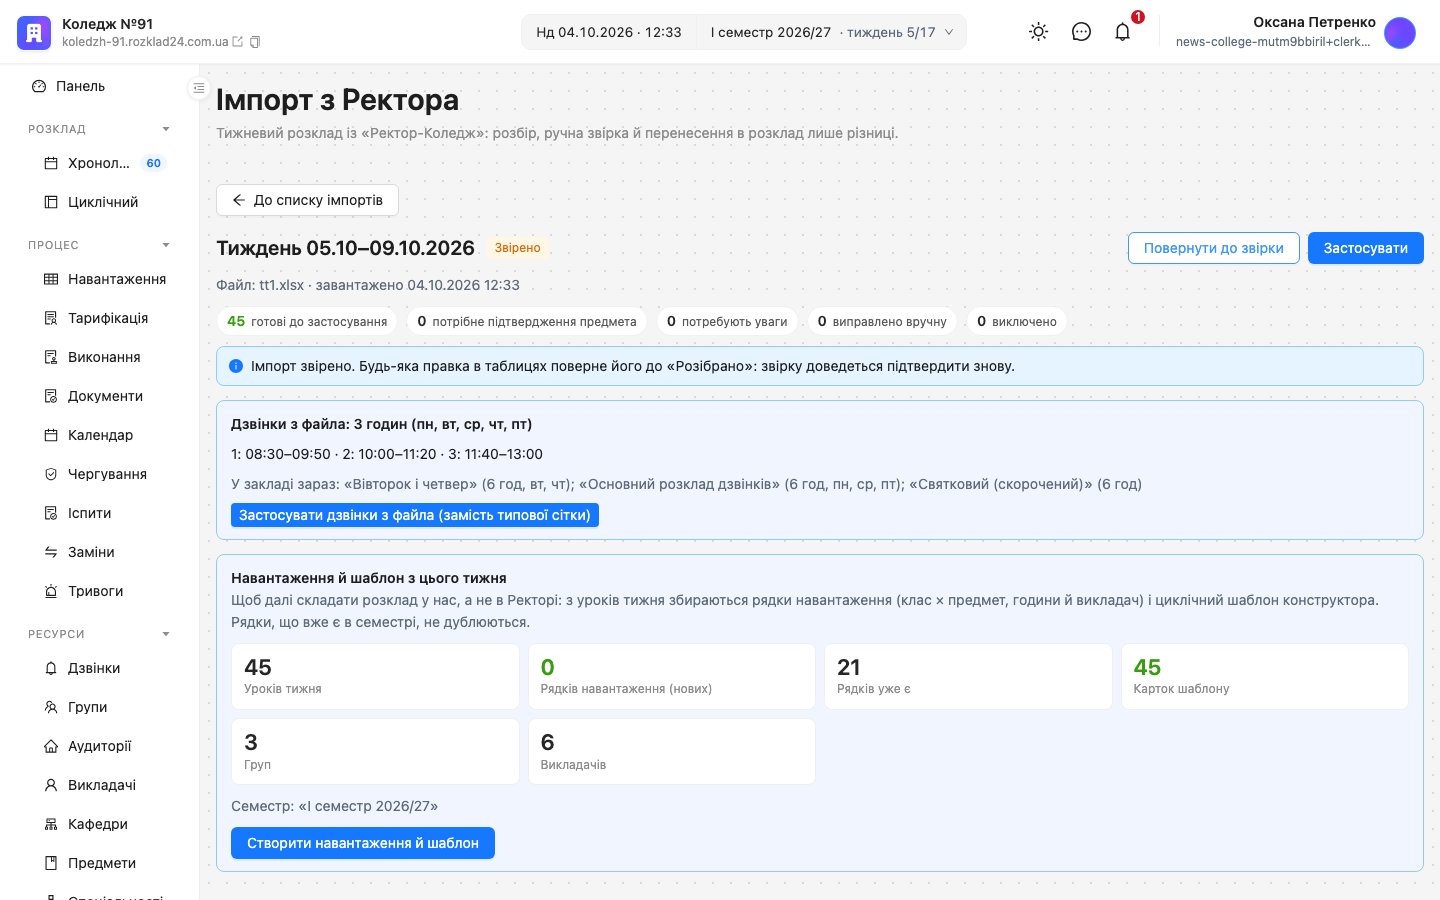
Task: Go to Навантаження section
Action: pyautogui.click(x=100, y=279)
